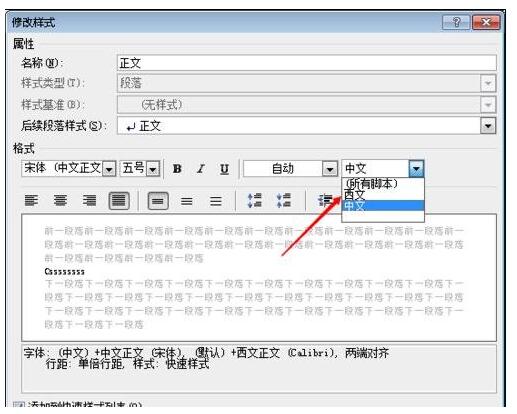Select justified alignment button
The height and width of the screenshot is (414, 517).
click(119, 201)
